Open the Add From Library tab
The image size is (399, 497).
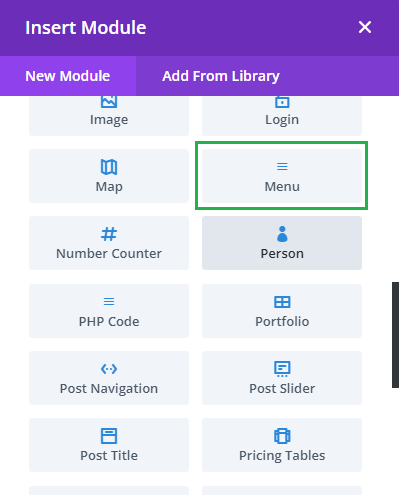[221, 76]
